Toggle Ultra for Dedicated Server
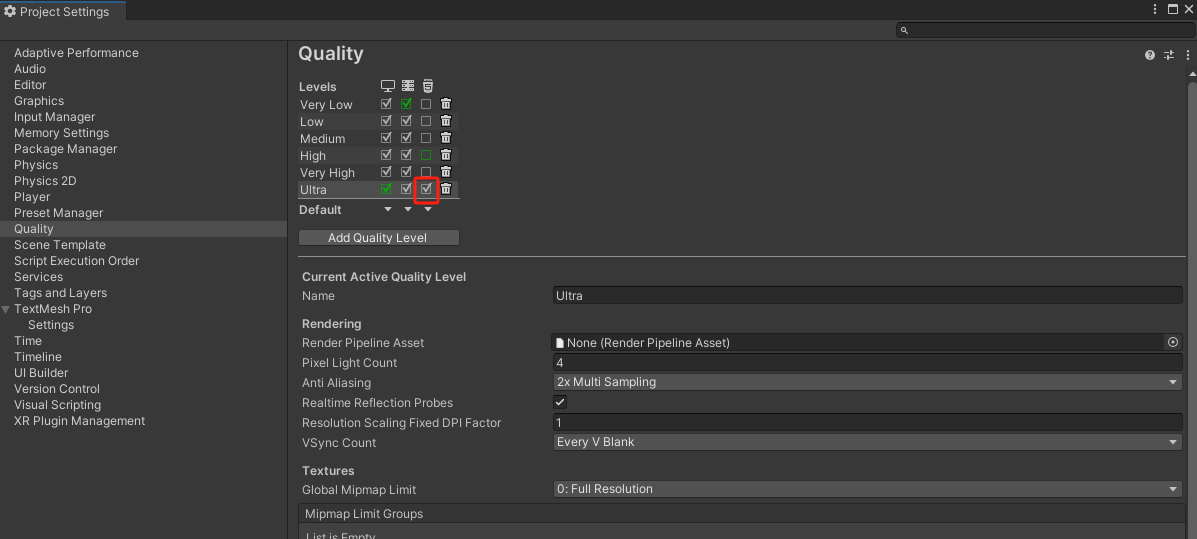The image size is (1197, 539). click(406, 189)
